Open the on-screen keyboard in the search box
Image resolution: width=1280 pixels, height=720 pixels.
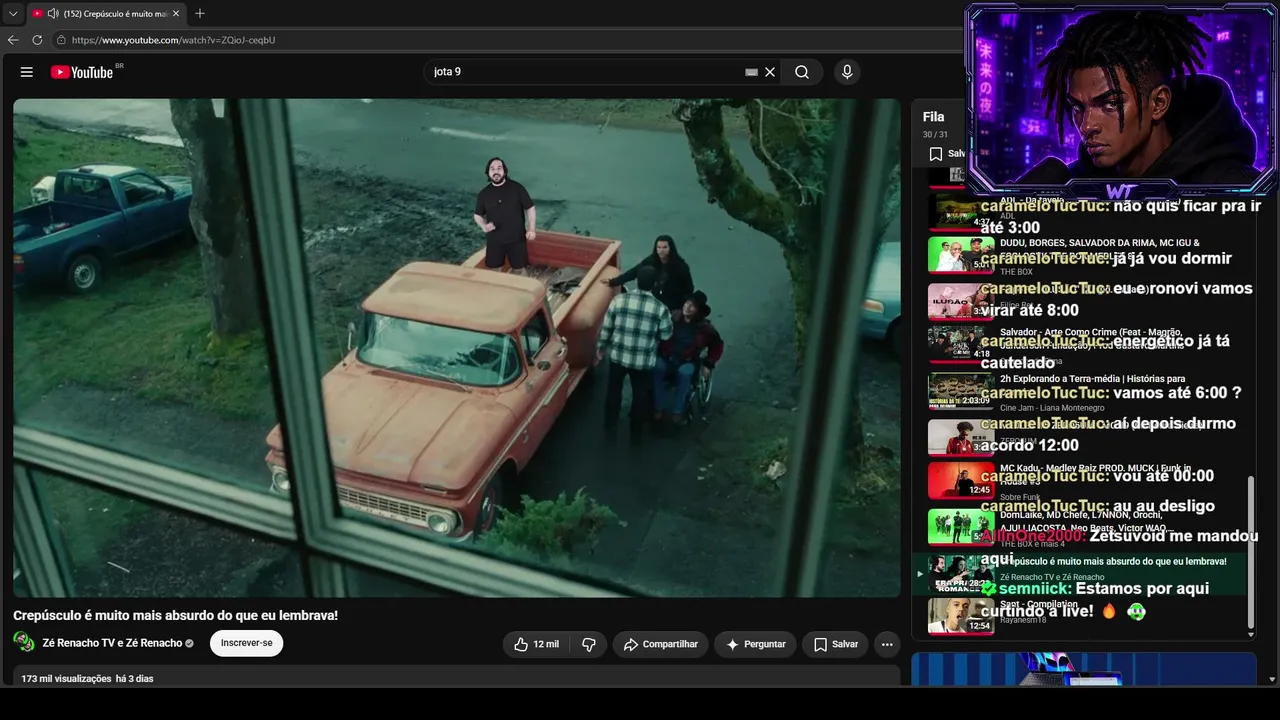(x=751, y=72)
